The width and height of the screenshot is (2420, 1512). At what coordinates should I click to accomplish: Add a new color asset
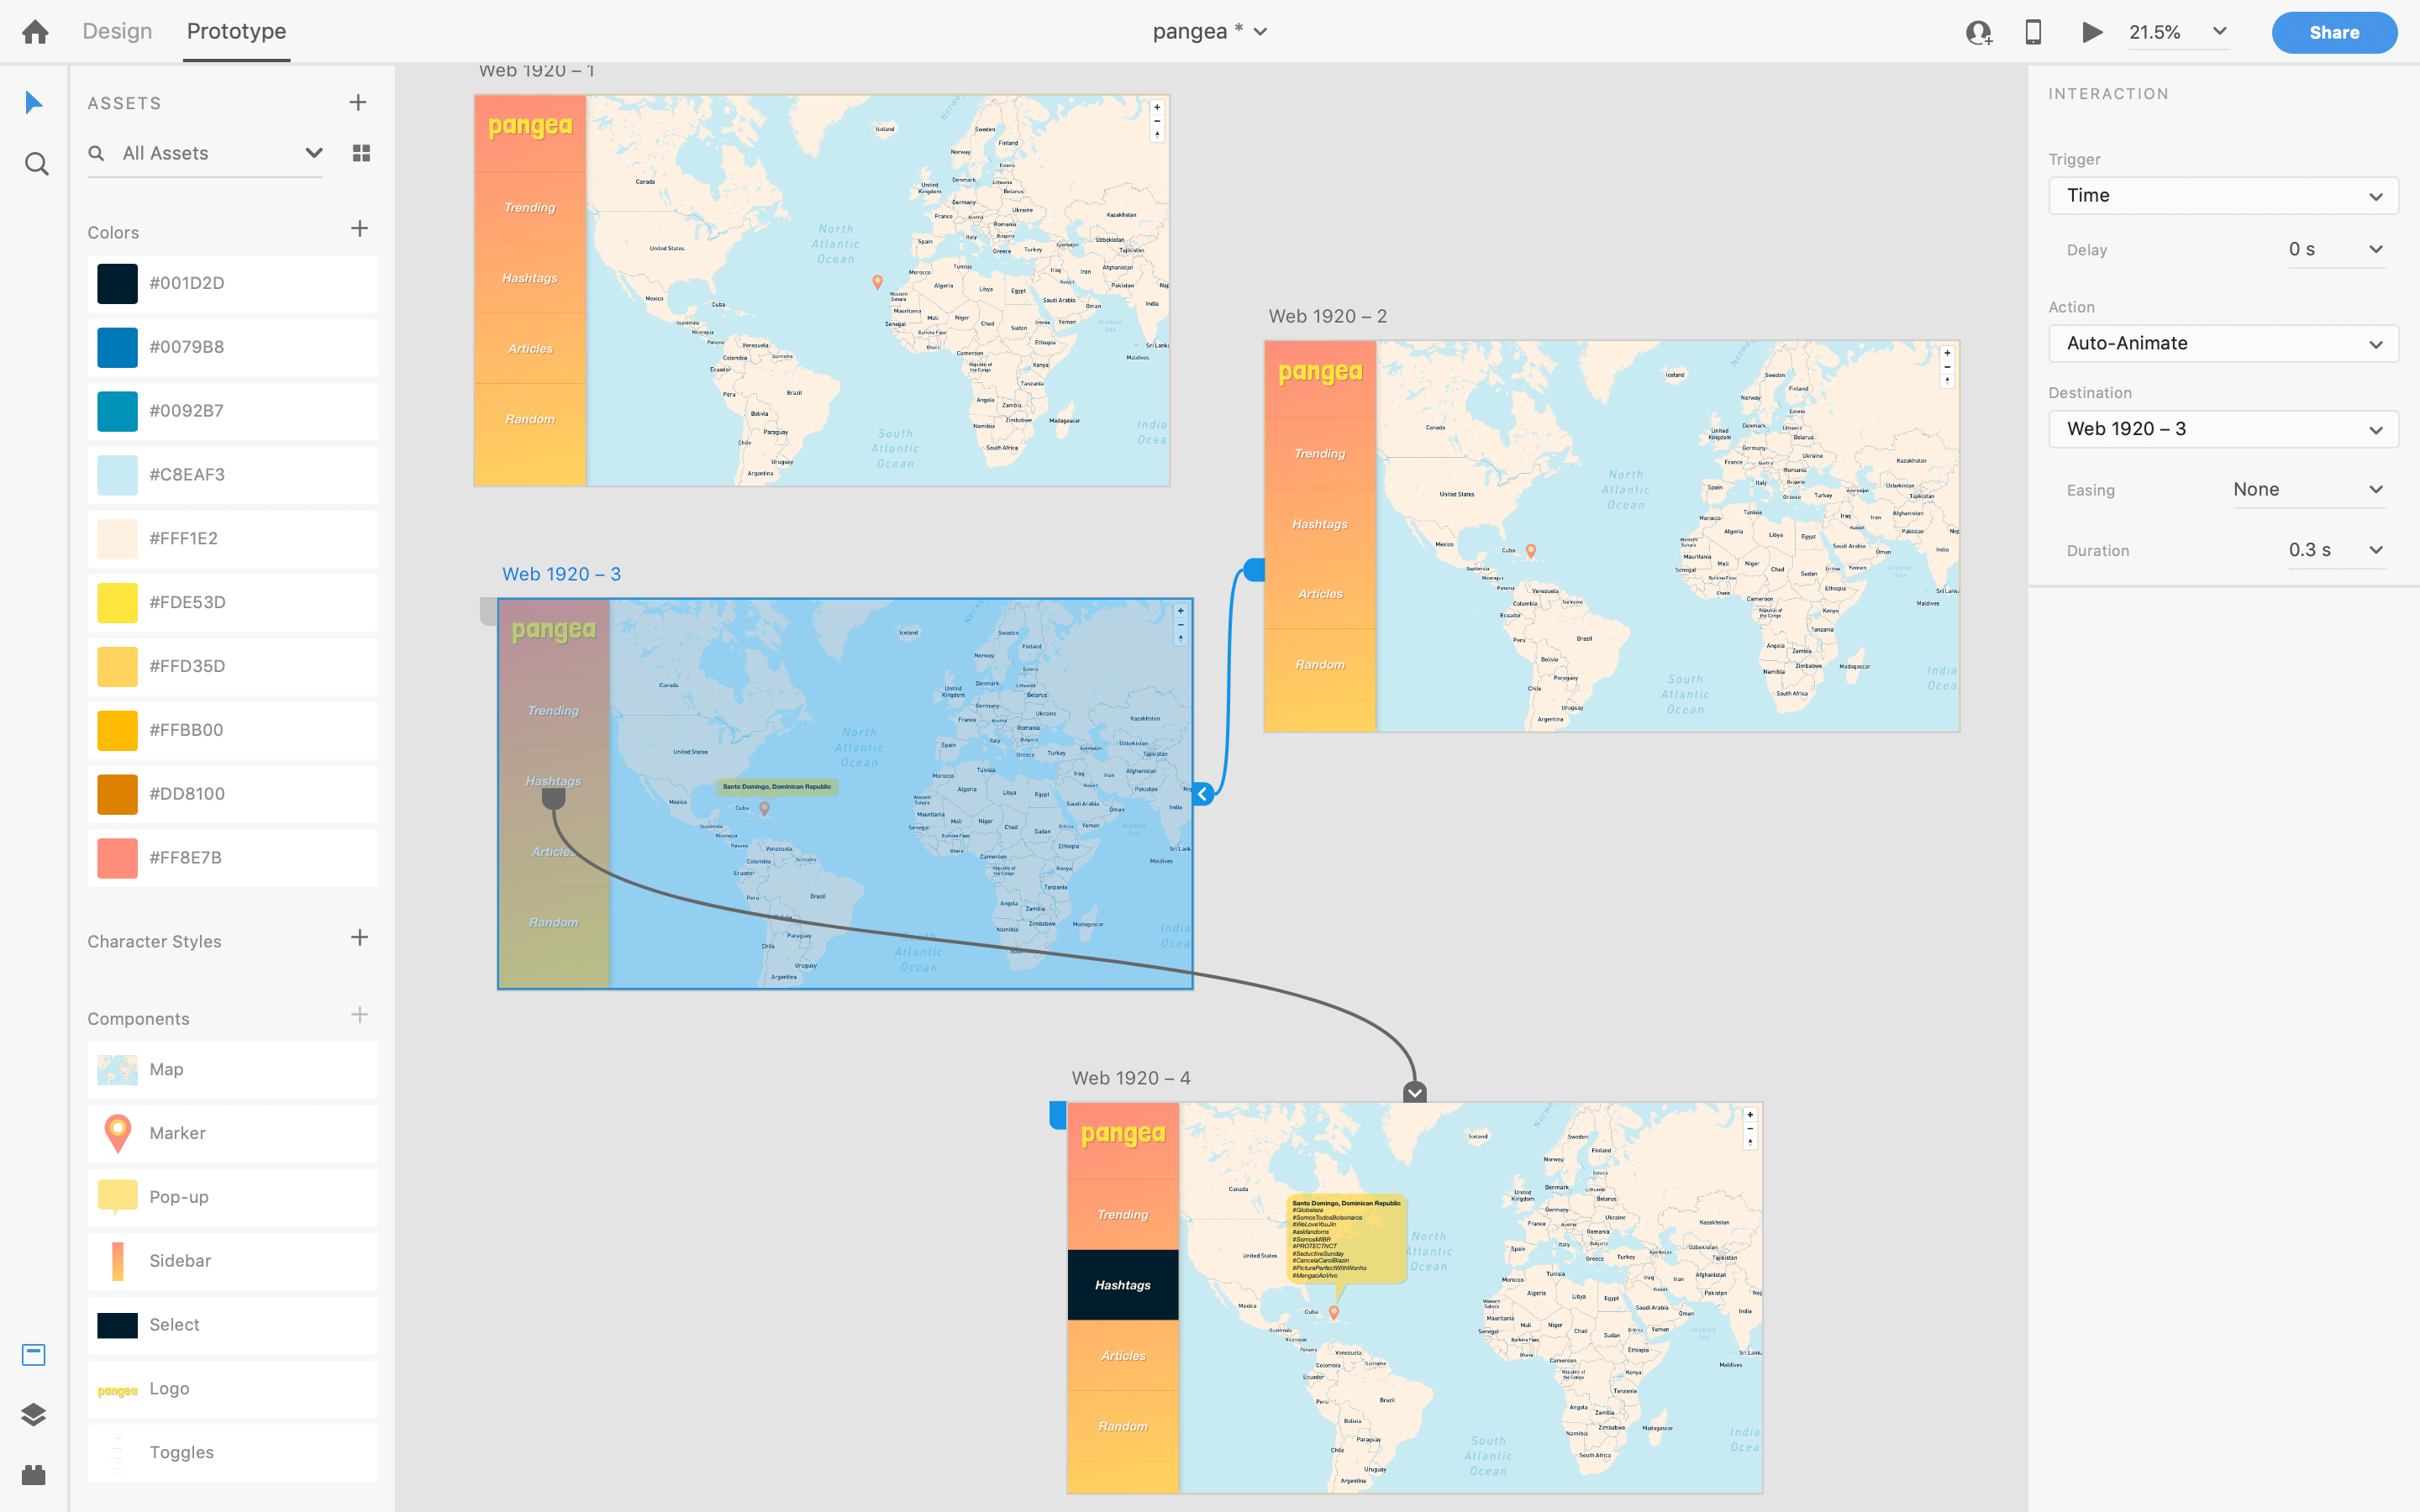click(360, 229)
